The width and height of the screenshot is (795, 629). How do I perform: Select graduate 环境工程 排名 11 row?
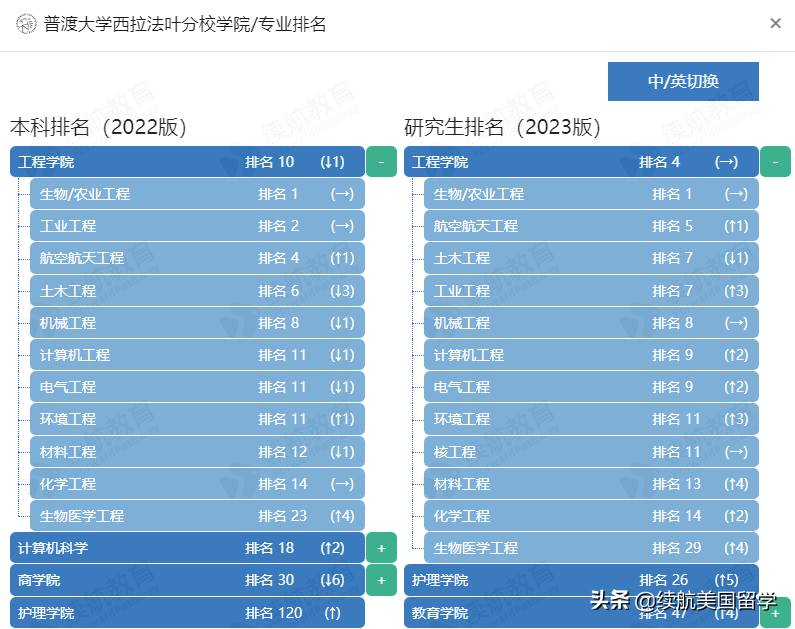591,419
